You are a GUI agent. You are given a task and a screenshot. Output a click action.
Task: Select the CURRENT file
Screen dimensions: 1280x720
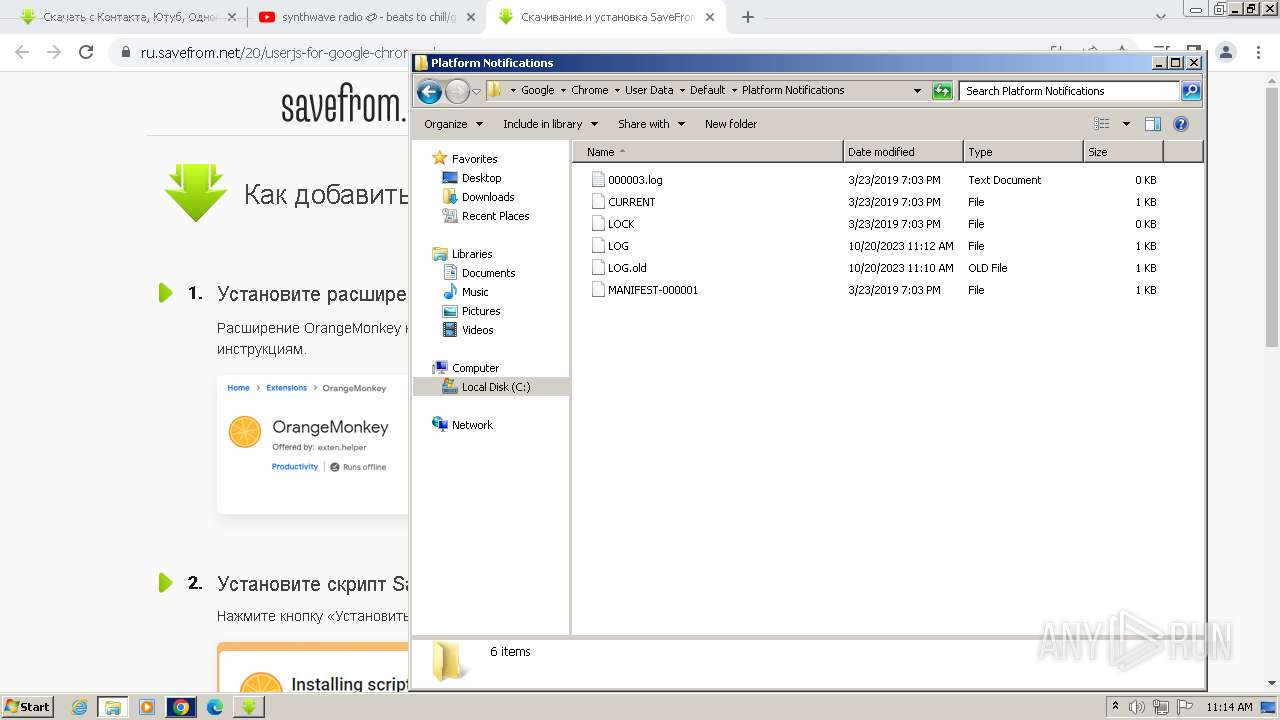[632, 202]
